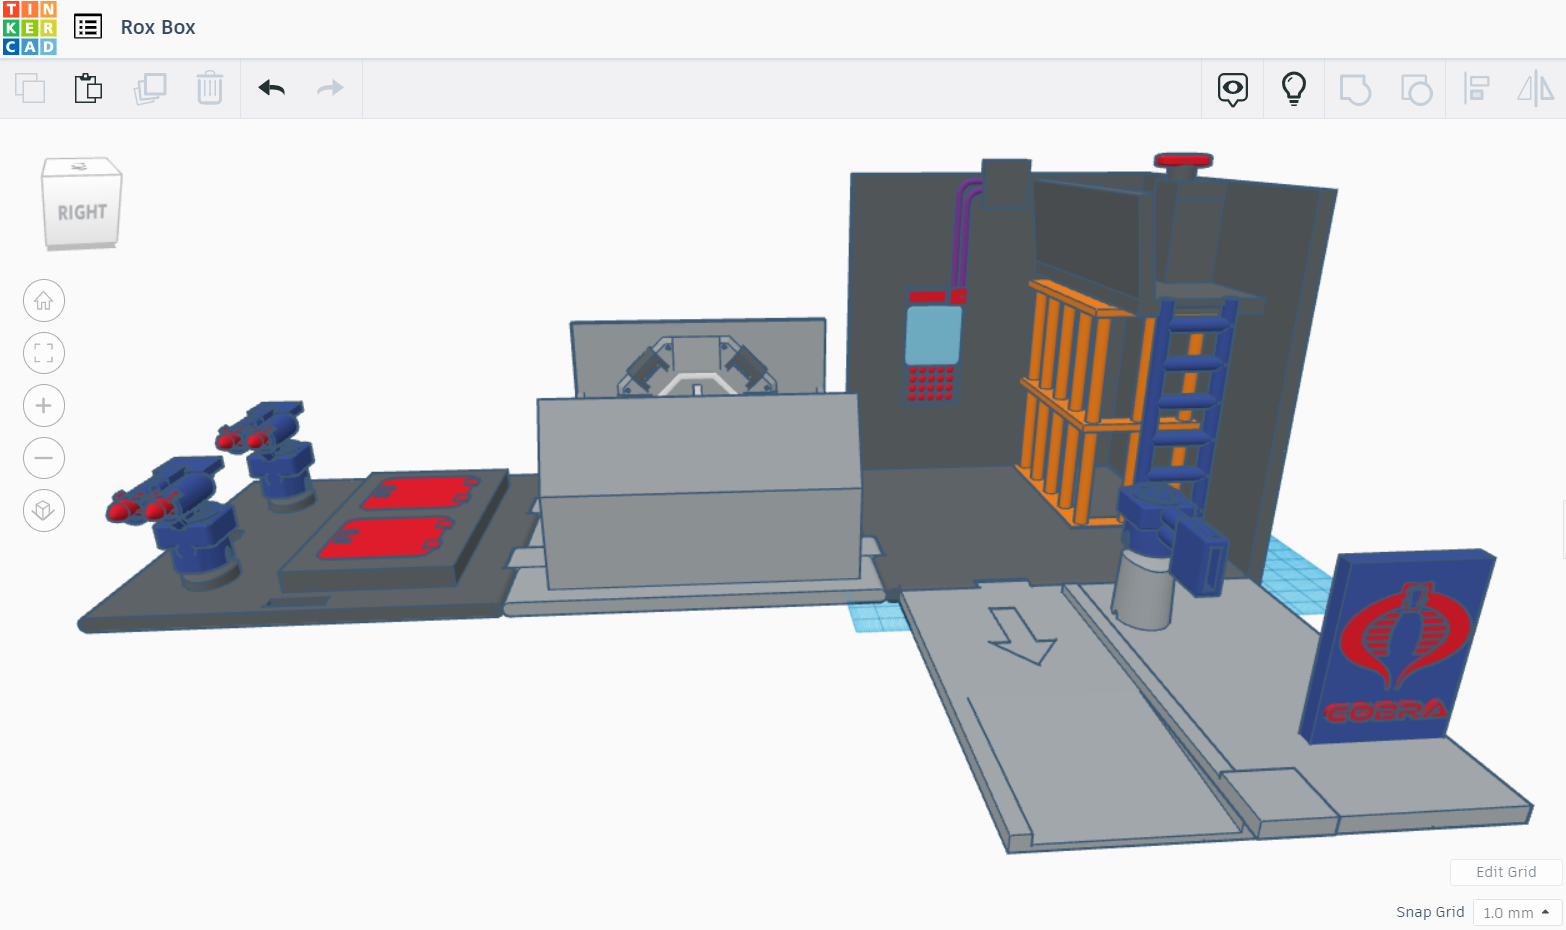This screenshot has height=930, width=1566.
Task: Click the Redo arrow icon
Action: [330, 88]
